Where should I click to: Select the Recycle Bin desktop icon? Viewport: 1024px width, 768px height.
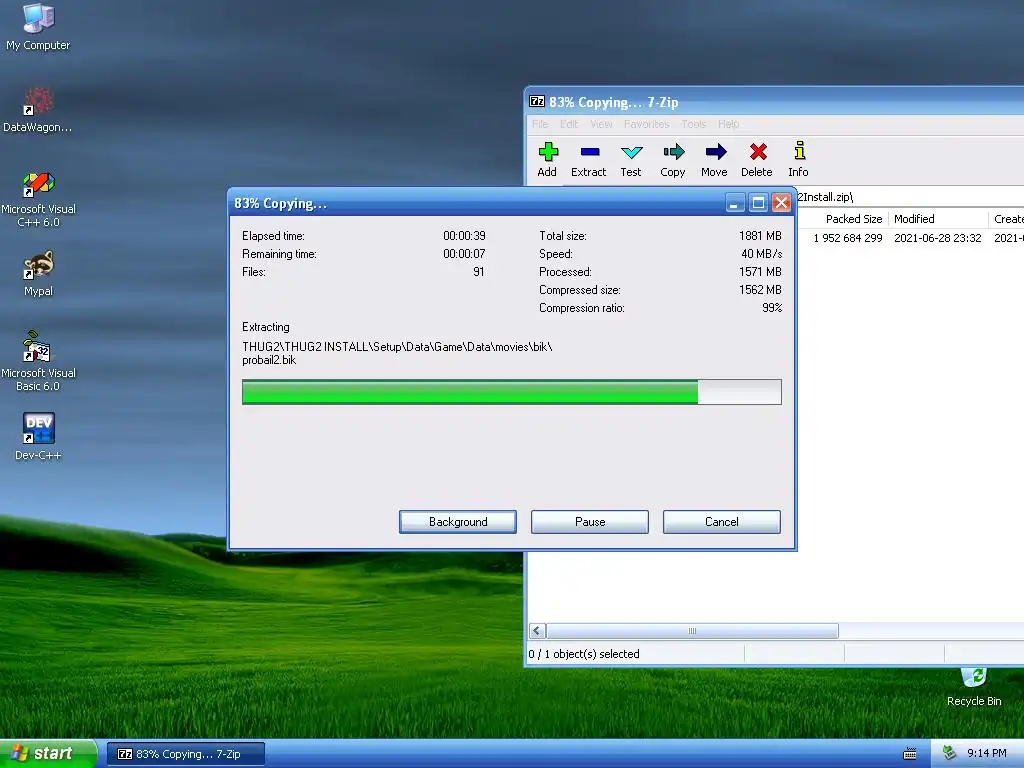(x=974, y=687)
